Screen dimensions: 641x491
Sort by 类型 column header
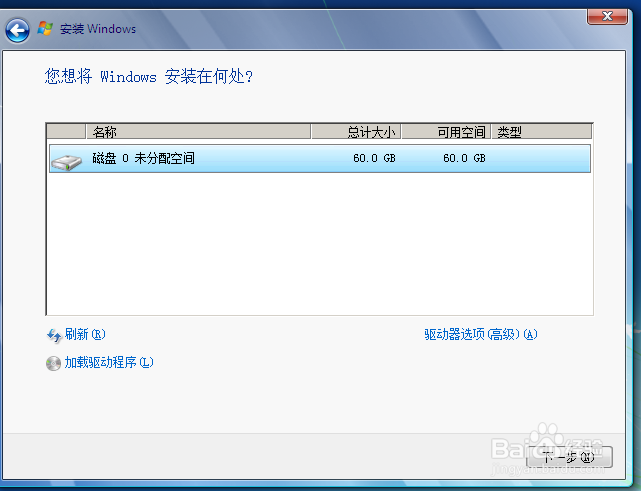point(542,132)
